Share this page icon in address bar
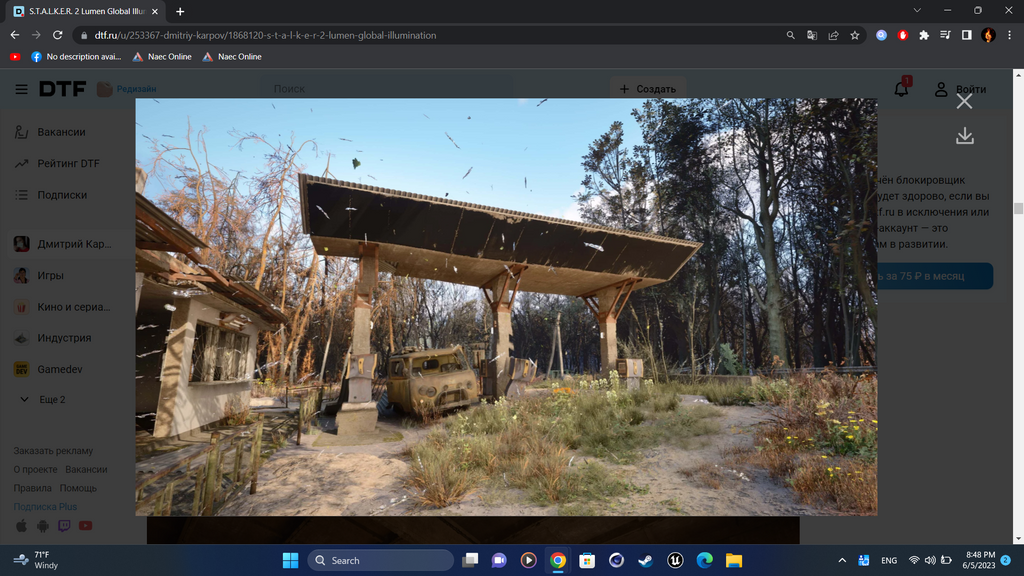Screen dimensions: 1024x576 tap(833, 35)
